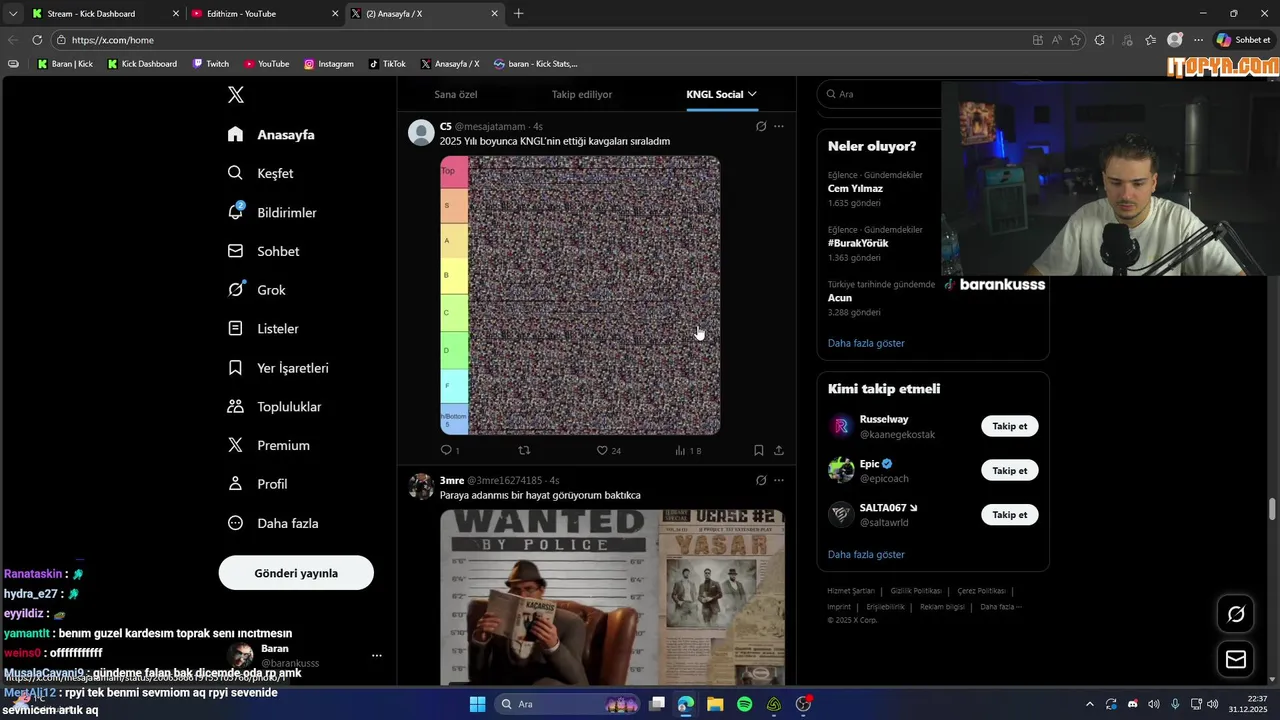Screen dimensions: 1280x720
Task: Open the floating Grok button
Action: (x=1236, y=614)
